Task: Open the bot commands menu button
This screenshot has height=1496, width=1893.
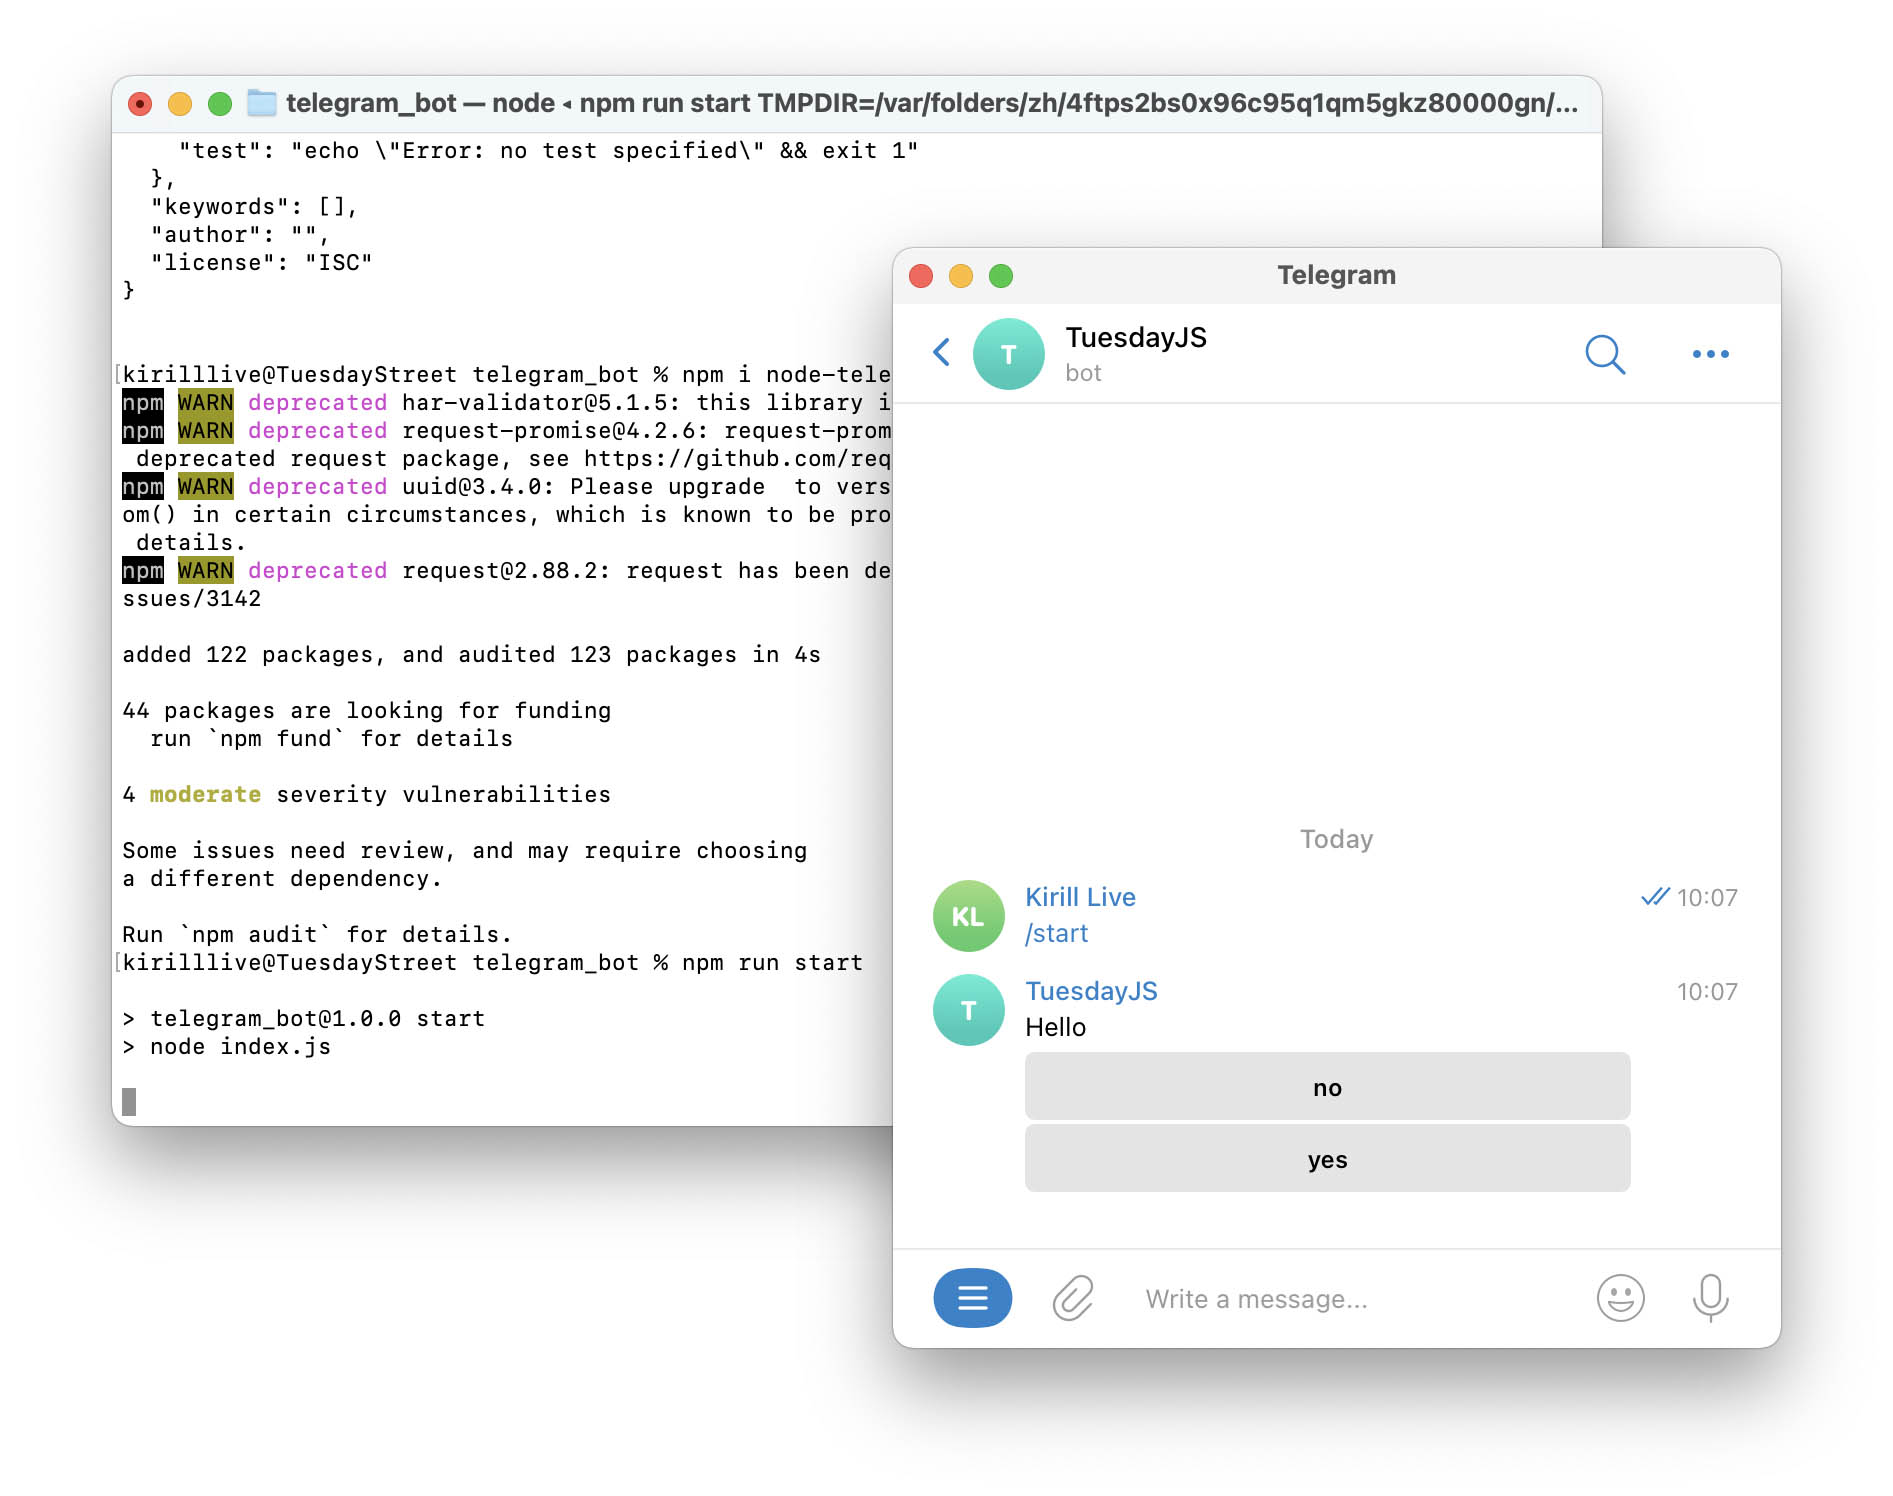Action: pos(972,1298)
